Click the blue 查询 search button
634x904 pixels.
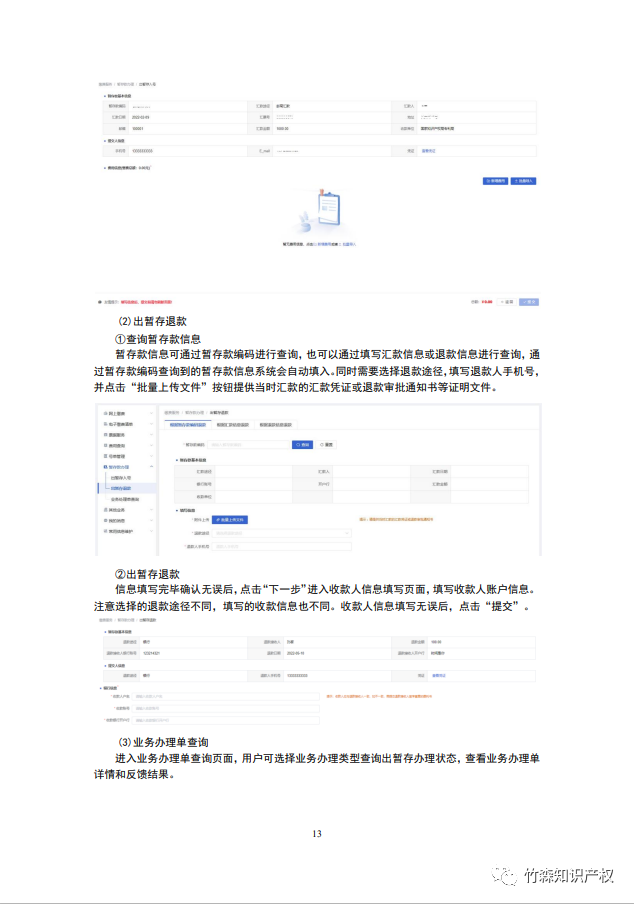pyautogui.click(x=303, y=445)
